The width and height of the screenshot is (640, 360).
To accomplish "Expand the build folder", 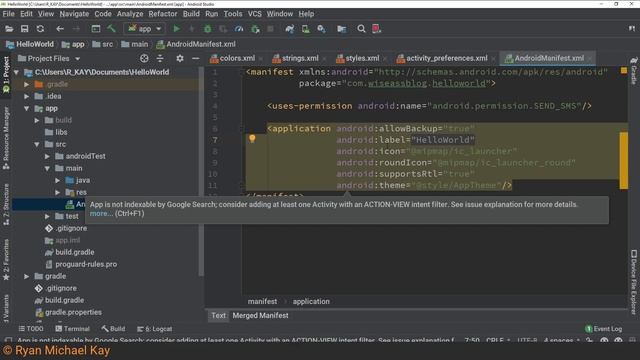I will (37, 120).
